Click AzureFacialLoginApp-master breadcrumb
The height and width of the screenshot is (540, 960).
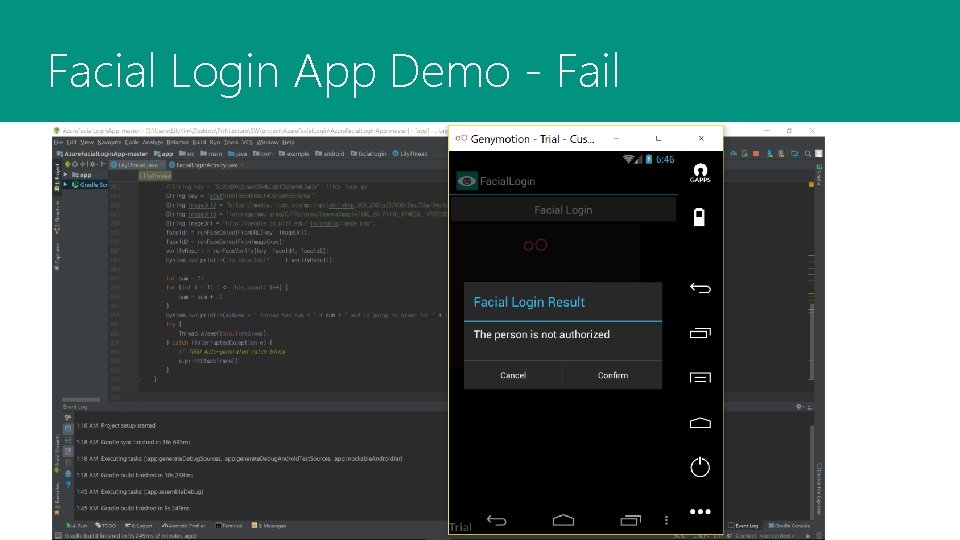[102, 154]
